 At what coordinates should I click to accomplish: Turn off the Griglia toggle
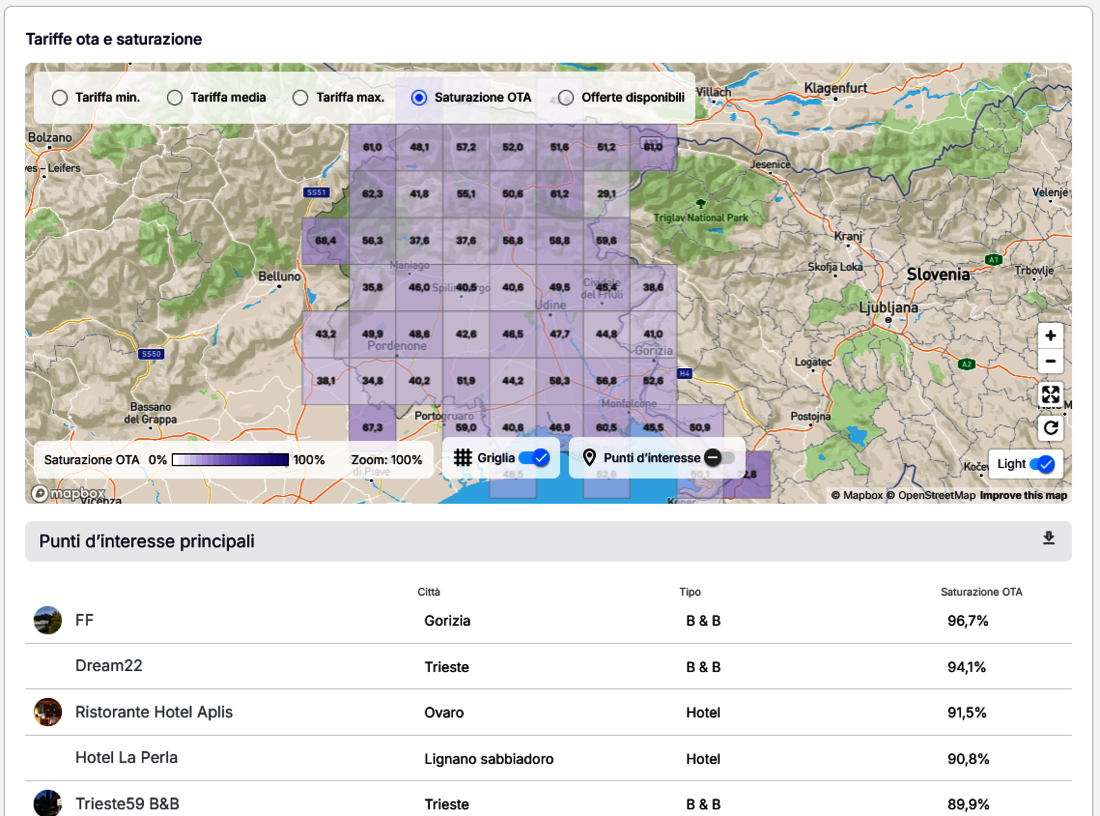pyautogui.click(x=535, y=458)
